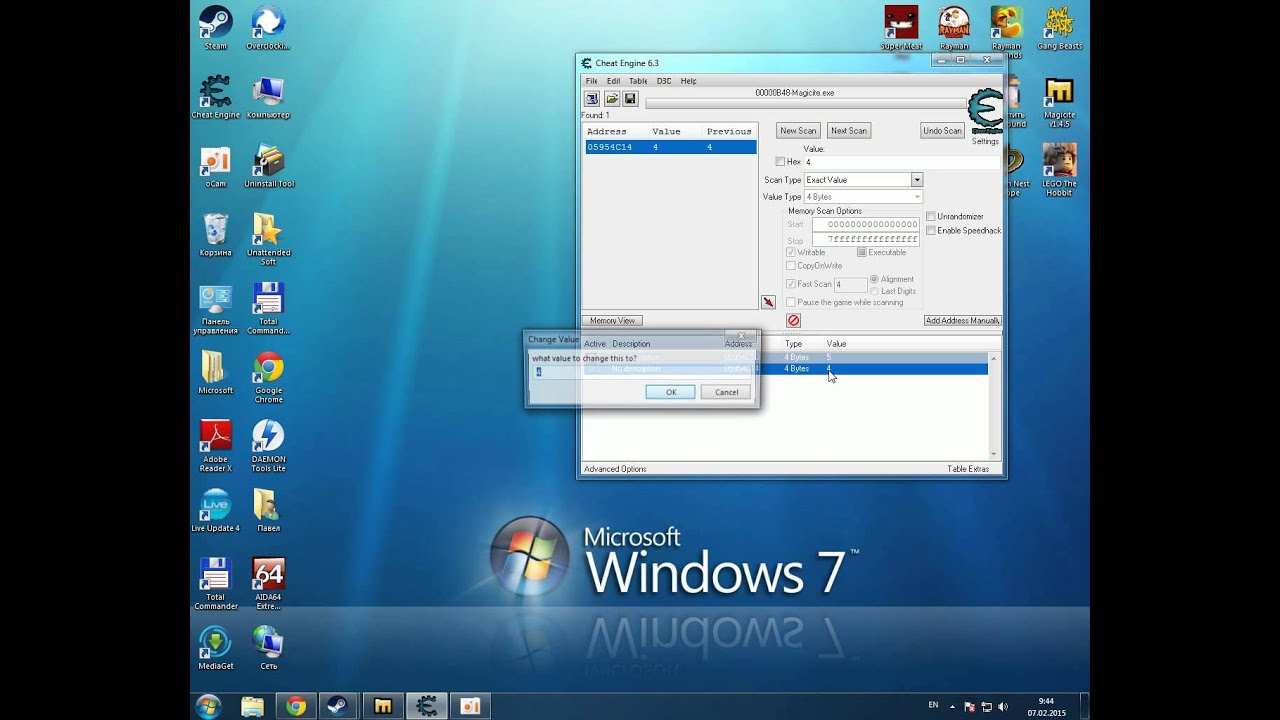
Task: Select the Корзина recycle bin icon
Action: (215, 235)
